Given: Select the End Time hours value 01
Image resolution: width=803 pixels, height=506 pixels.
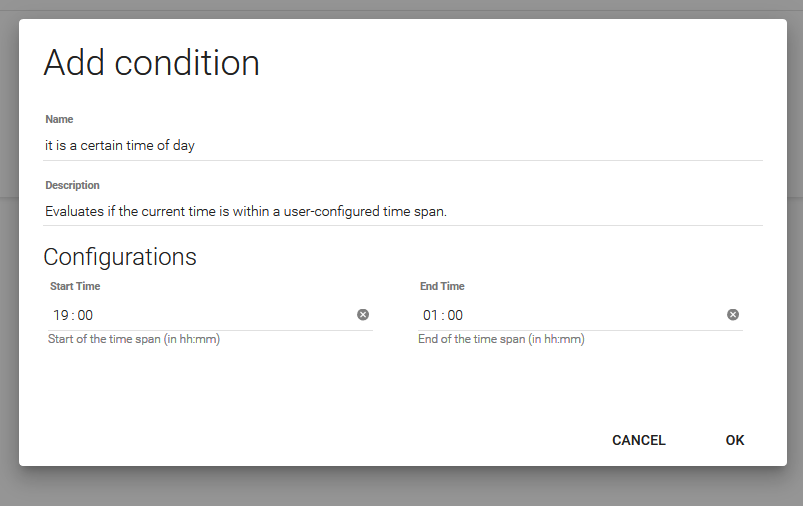Looking at the screenshot, I should pyautogui.click(x=431, y=316).
